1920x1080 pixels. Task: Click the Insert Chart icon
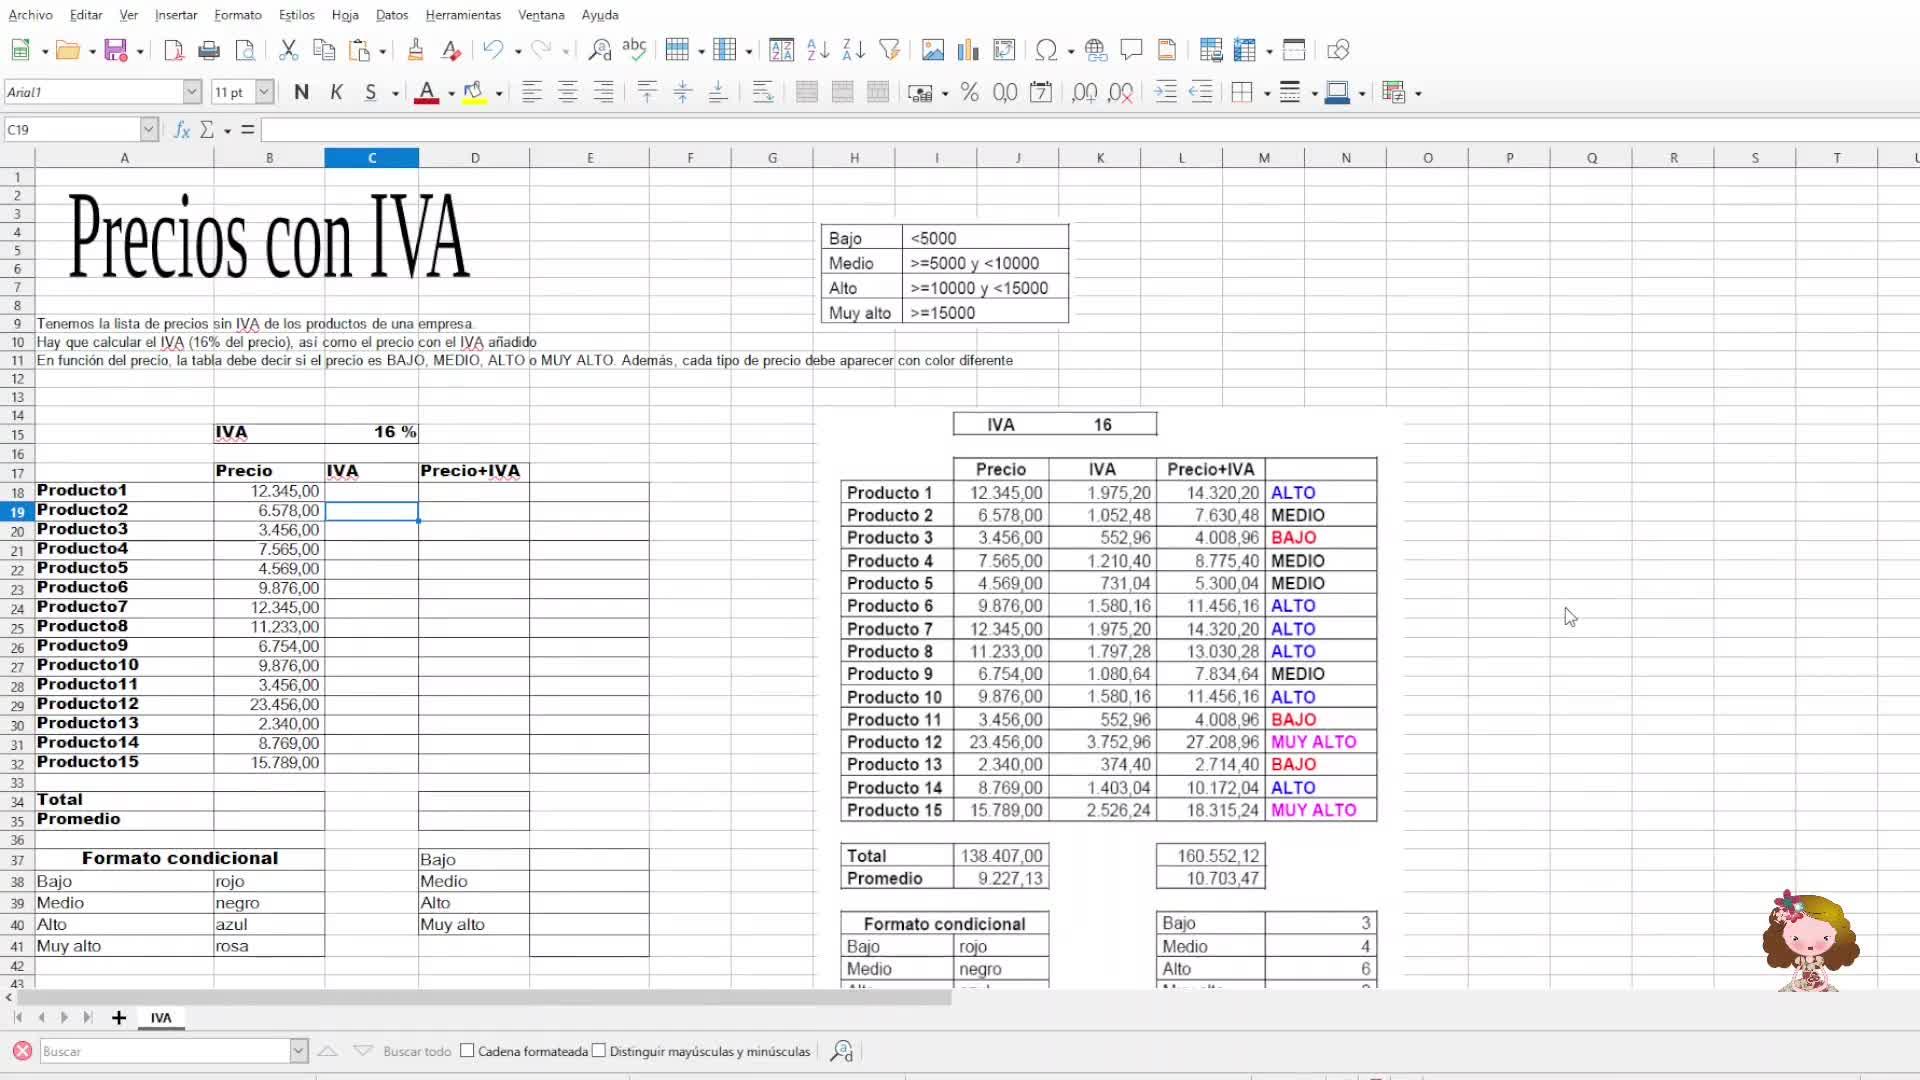pos(968,50)
